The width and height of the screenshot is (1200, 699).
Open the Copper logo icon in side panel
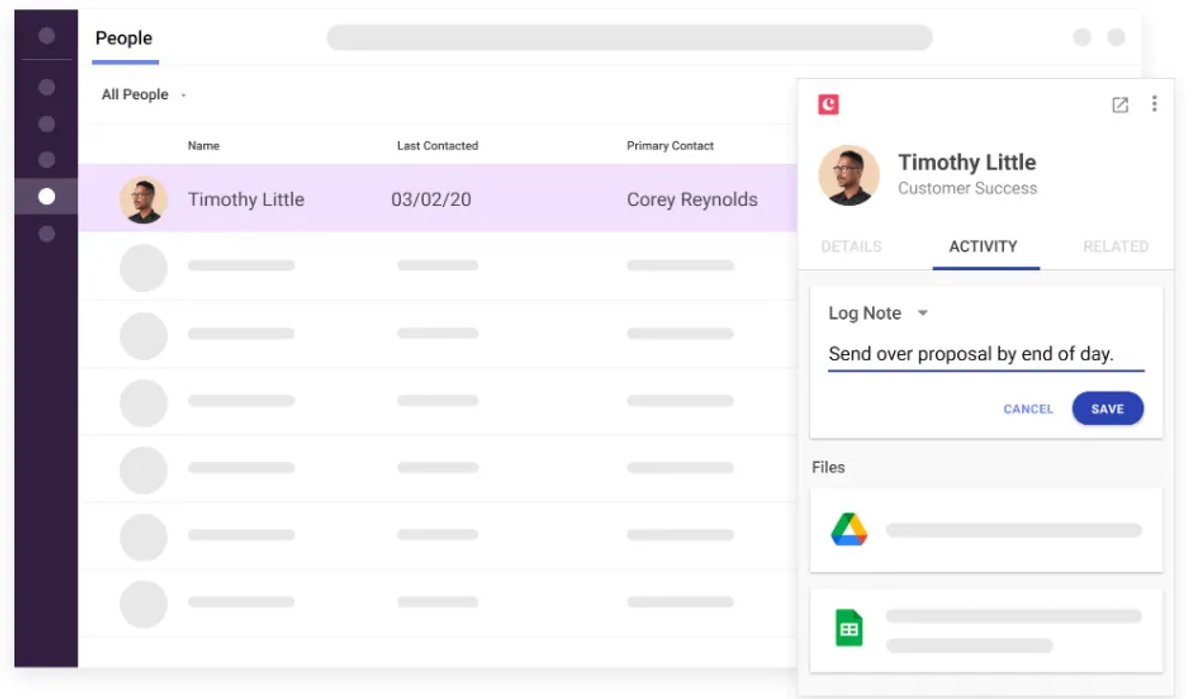(828, 104)
